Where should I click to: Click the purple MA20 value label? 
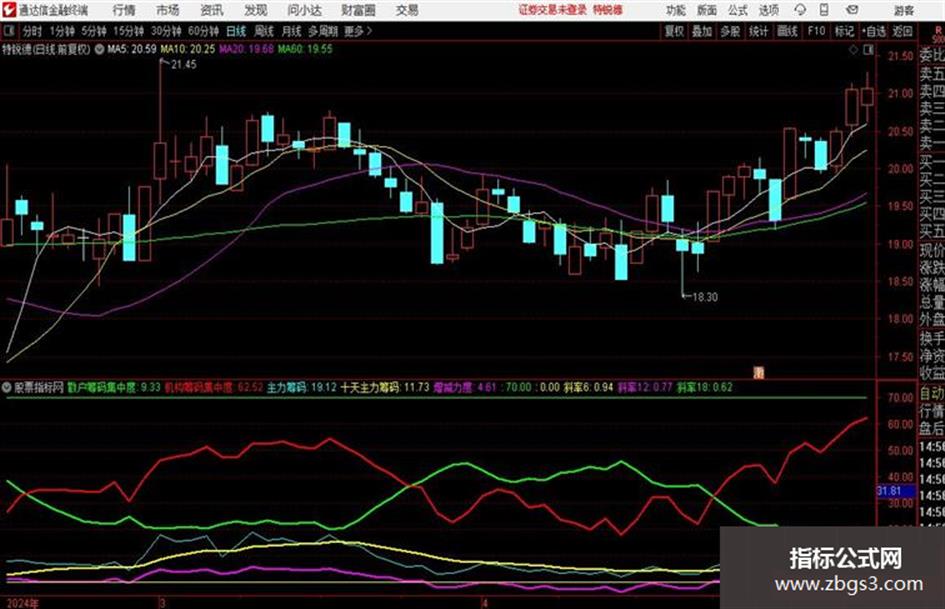click(246, 49)
